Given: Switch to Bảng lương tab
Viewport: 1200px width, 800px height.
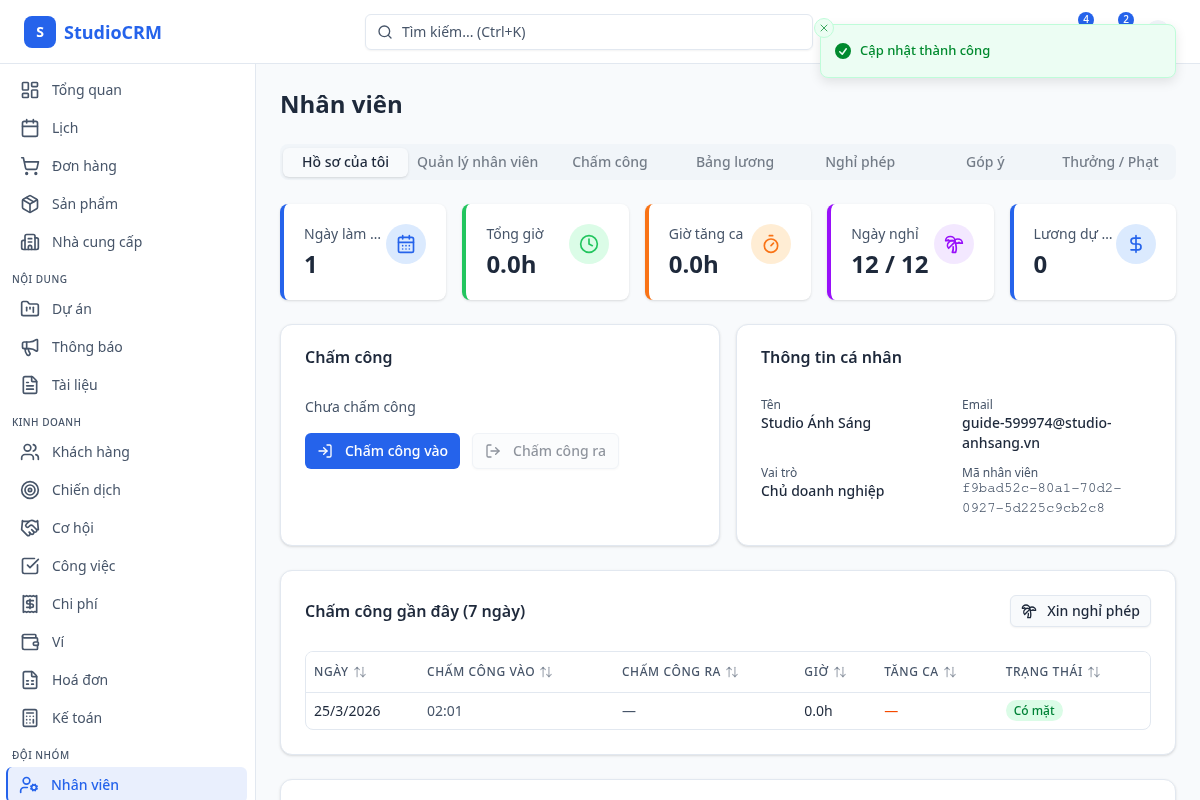Looking at the screenshot, I should click(x=735, y=162).
